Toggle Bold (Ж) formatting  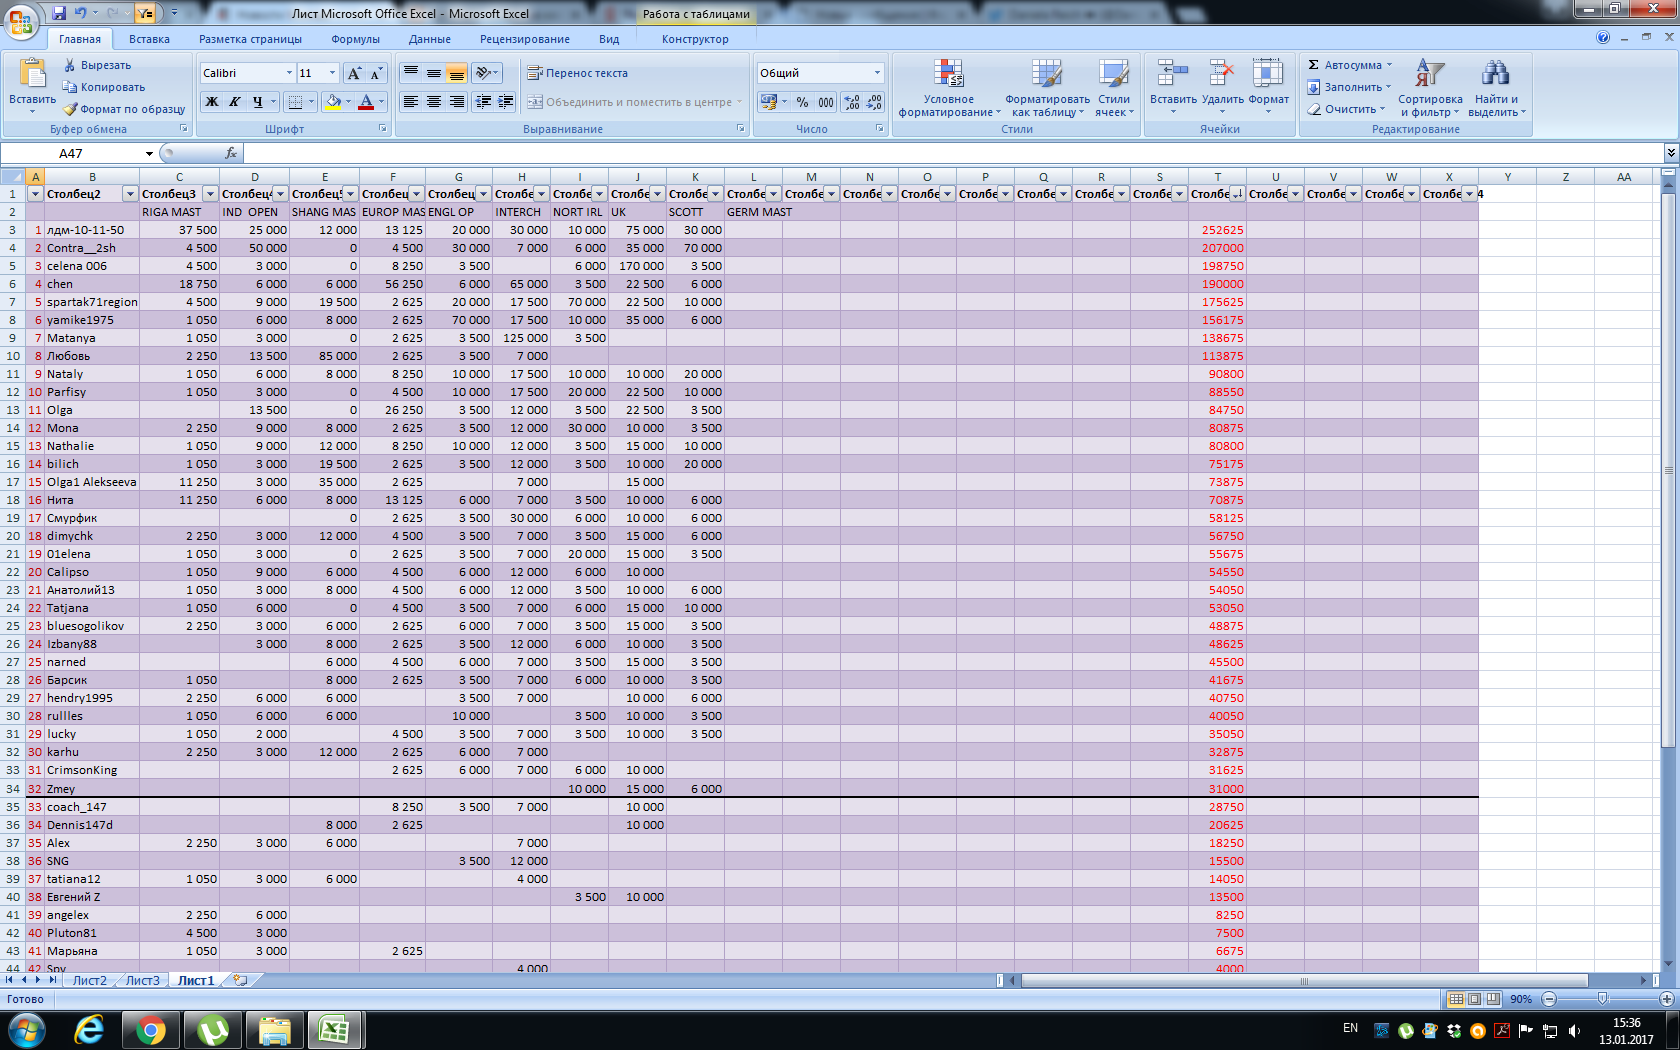(212, 102)
